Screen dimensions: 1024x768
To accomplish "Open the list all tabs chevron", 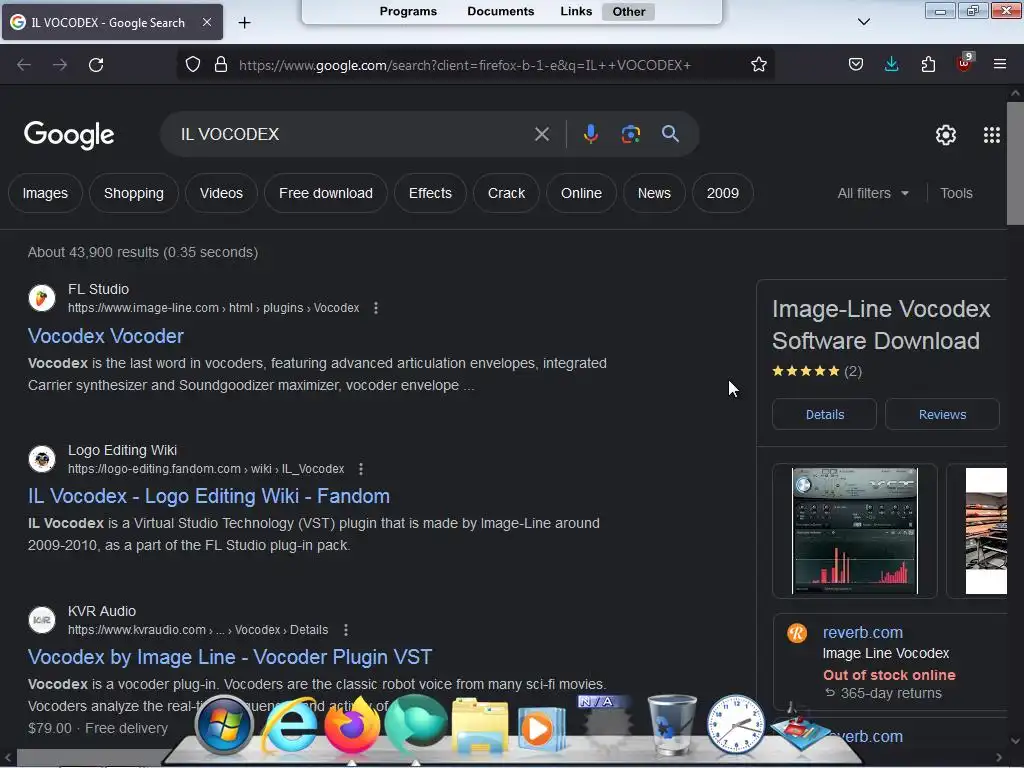I will 863,22.
